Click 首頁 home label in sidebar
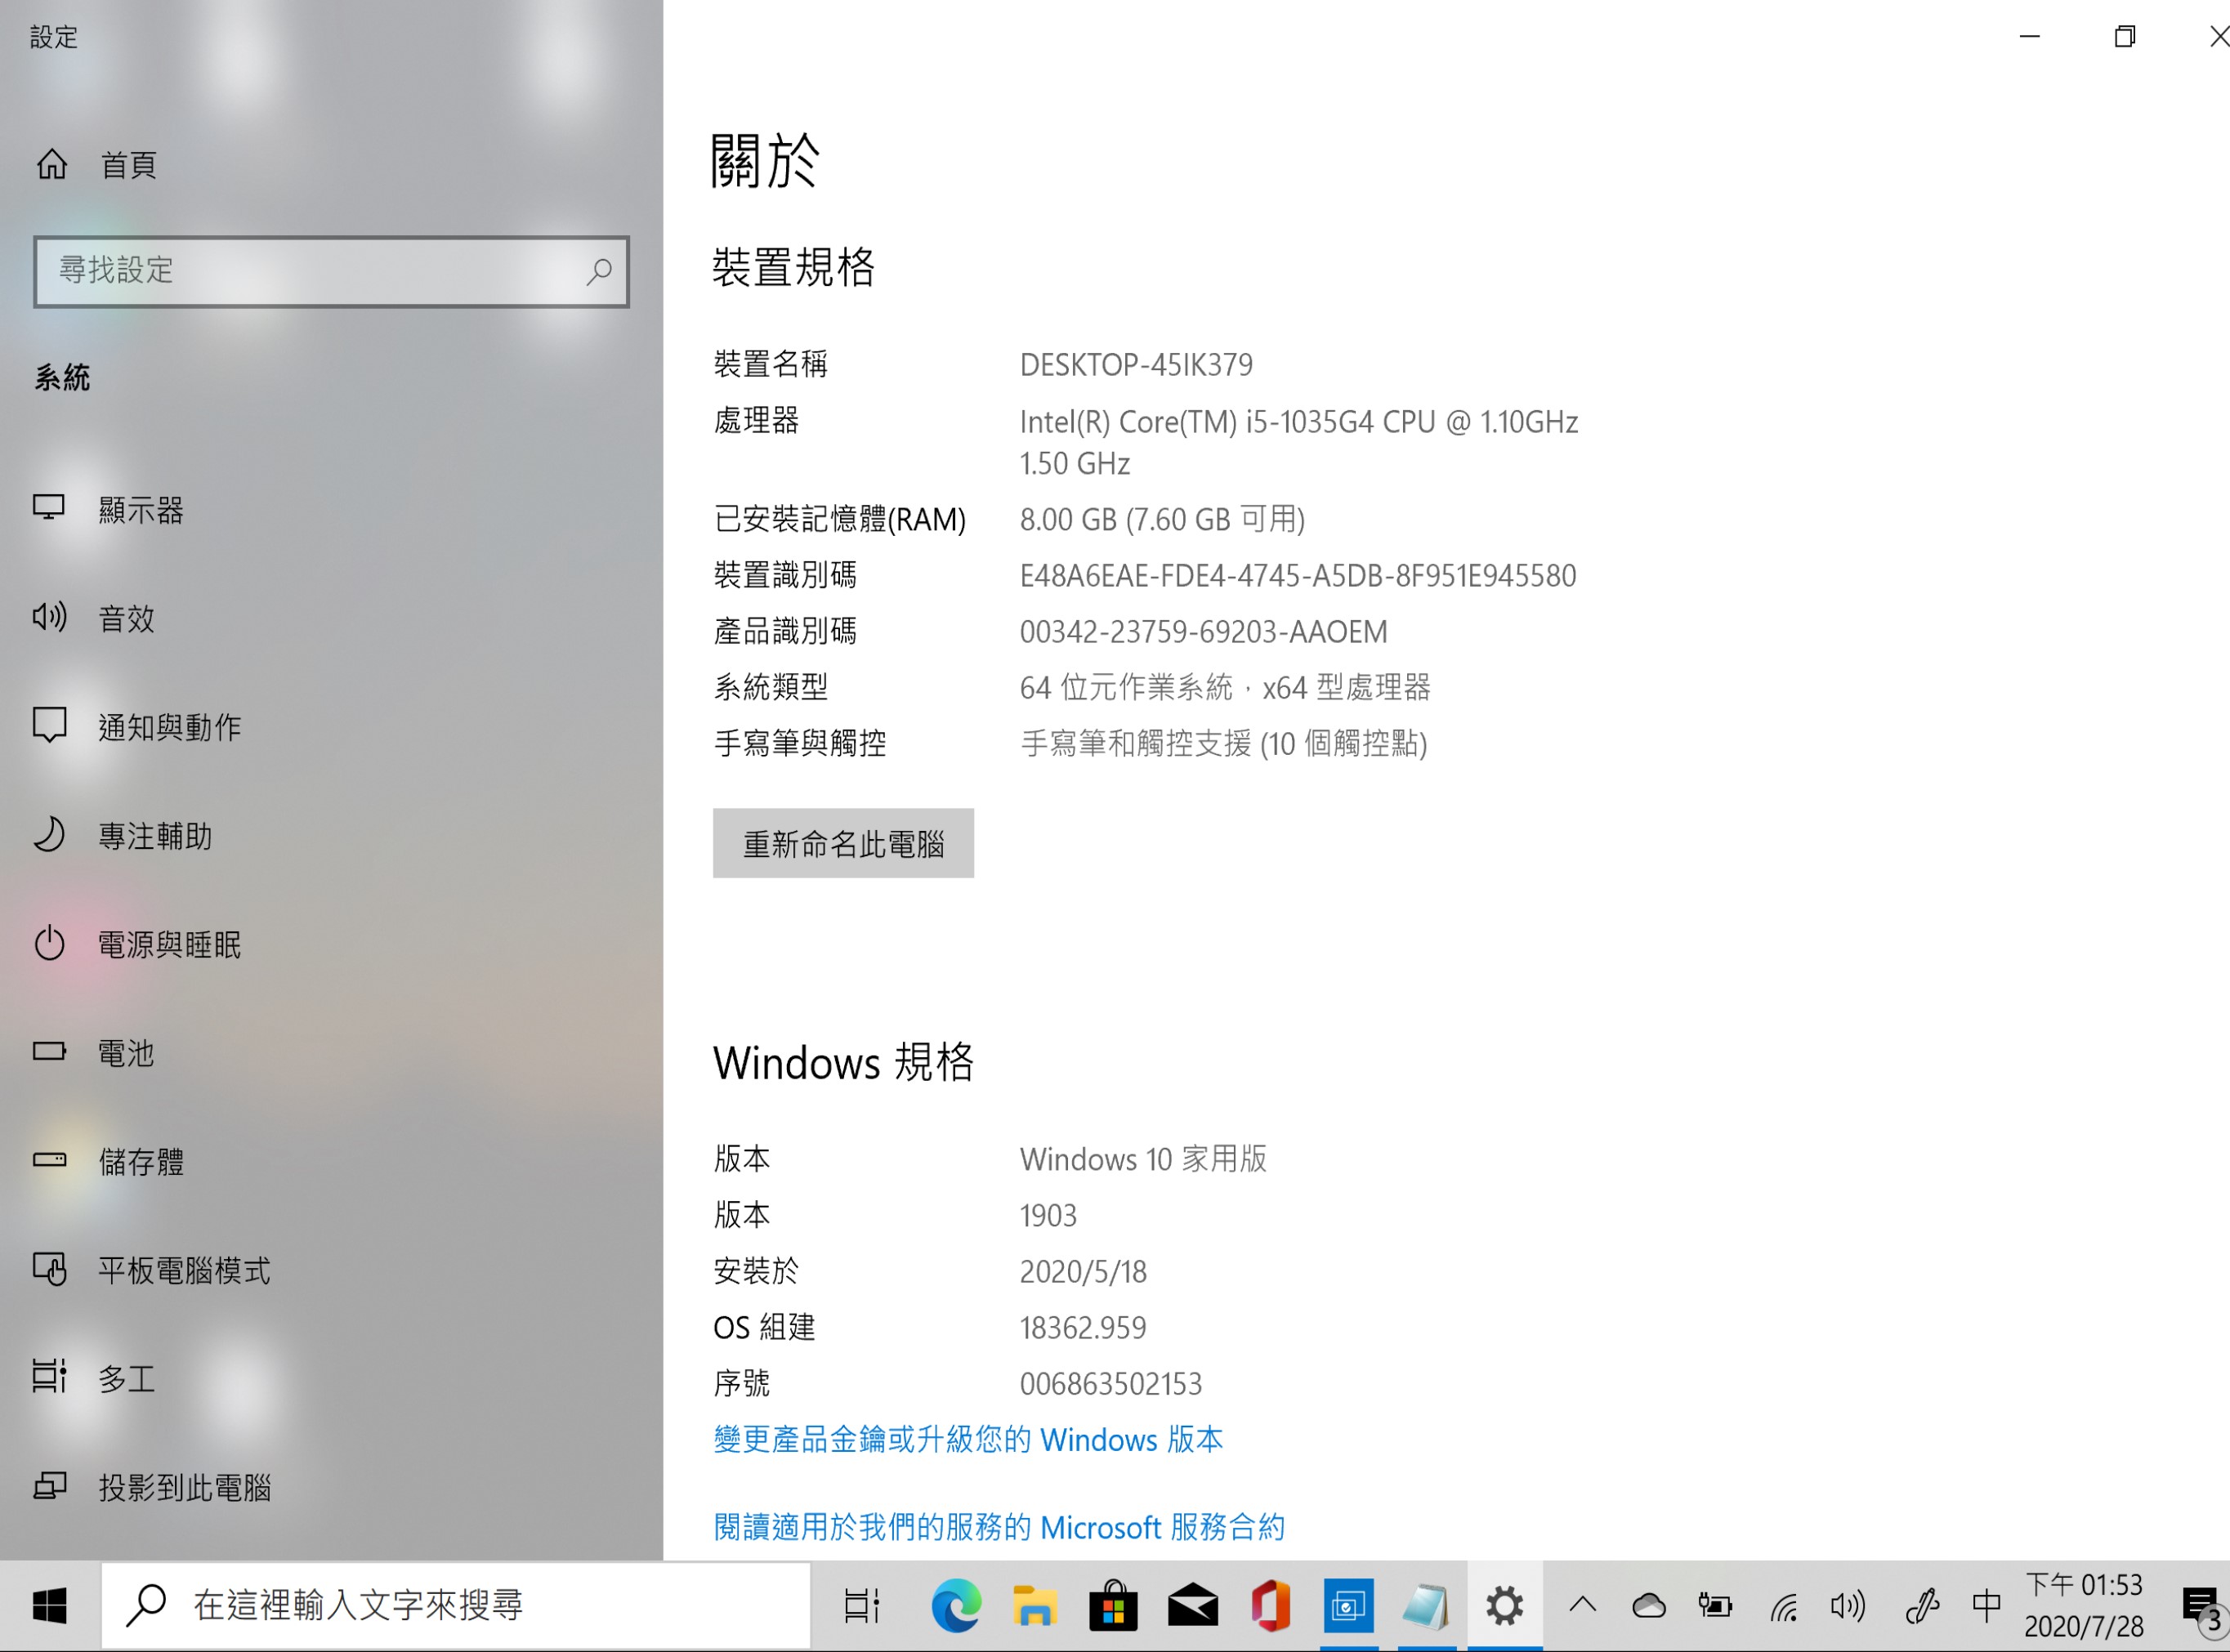 click(x=128, y=165)
